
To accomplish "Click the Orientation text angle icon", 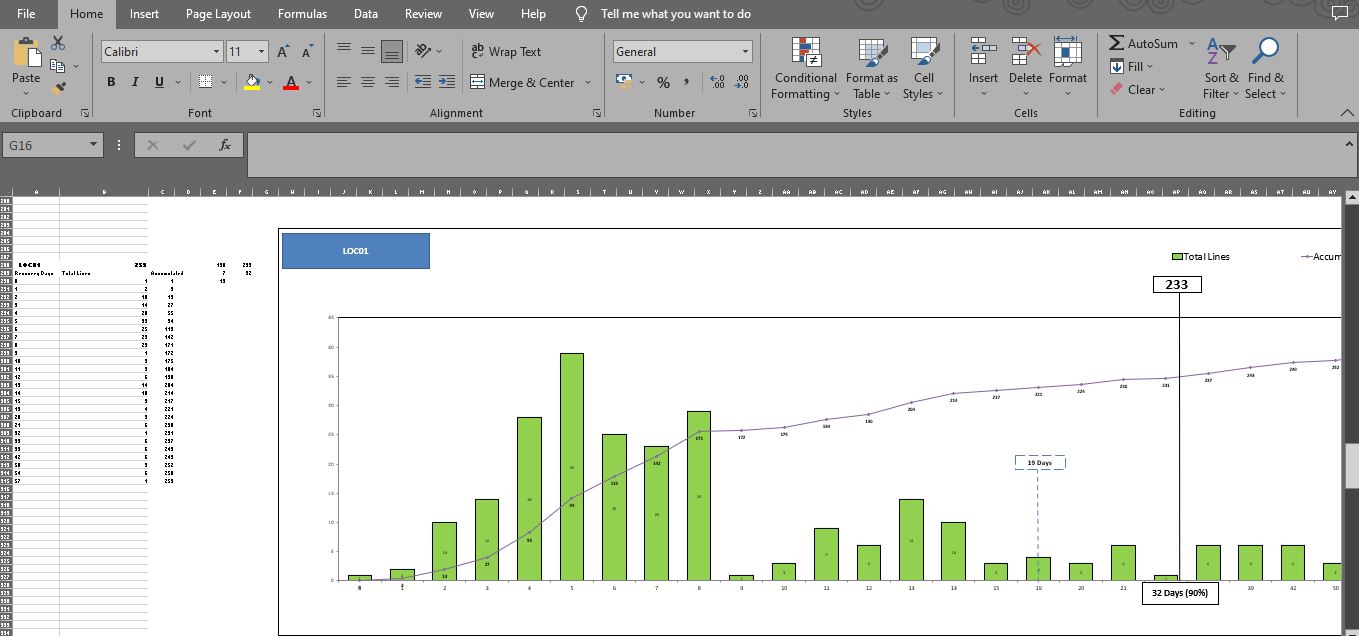I will pyautogui.click(x=423, y=51).
